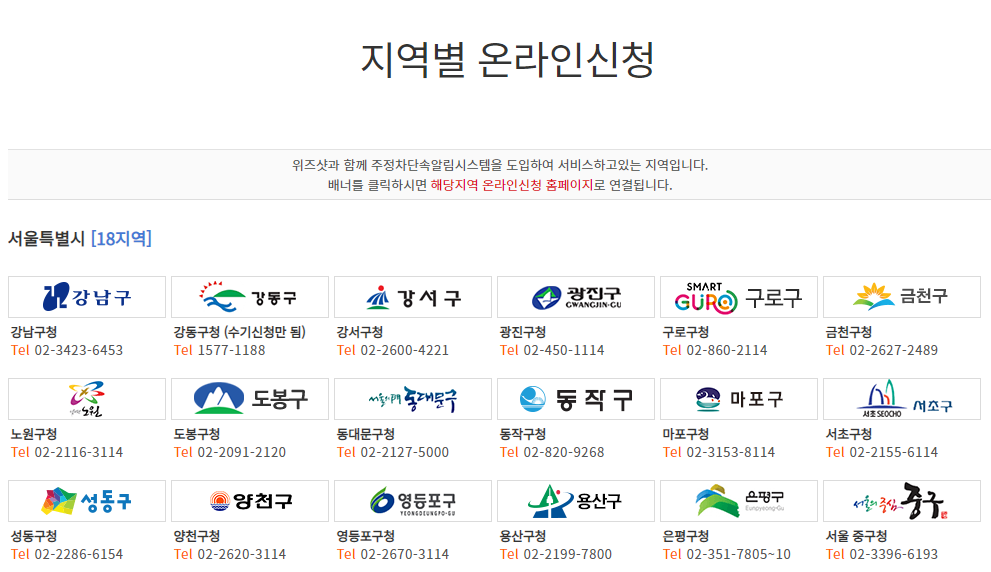Click phone number 02-2155-6114
Image resolution: width=991 pixels, height=572 pixels.
894,453
